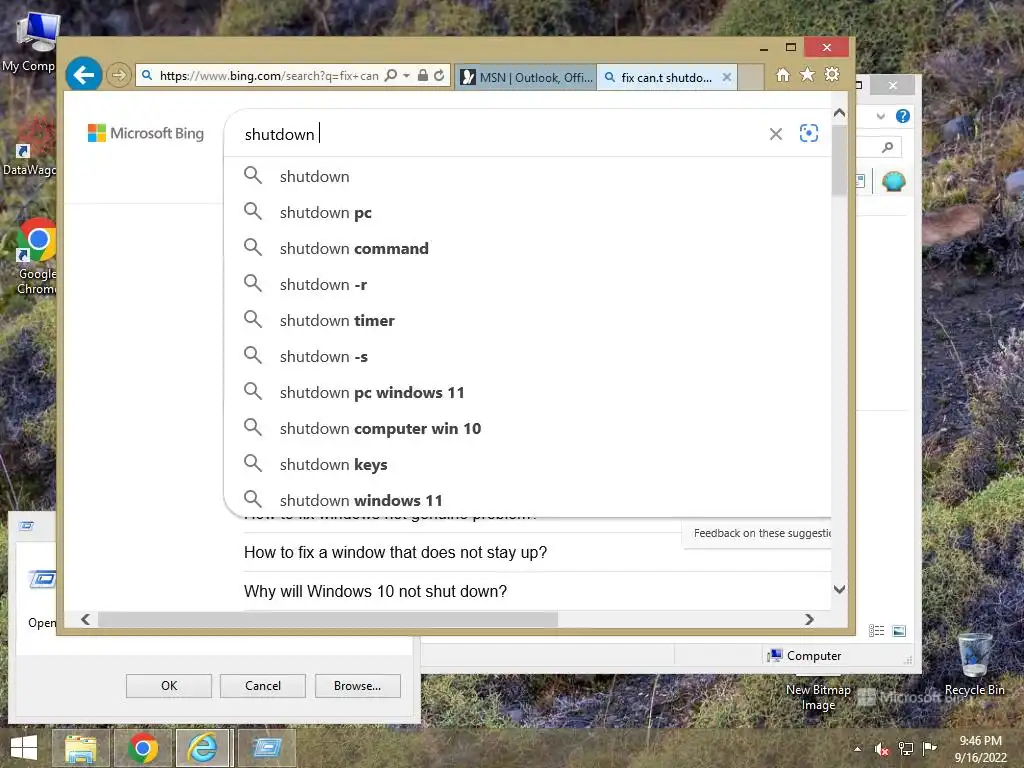
Task: Choose 'shutdown computer win 10' suggestion
Action: tap(528, 428)
